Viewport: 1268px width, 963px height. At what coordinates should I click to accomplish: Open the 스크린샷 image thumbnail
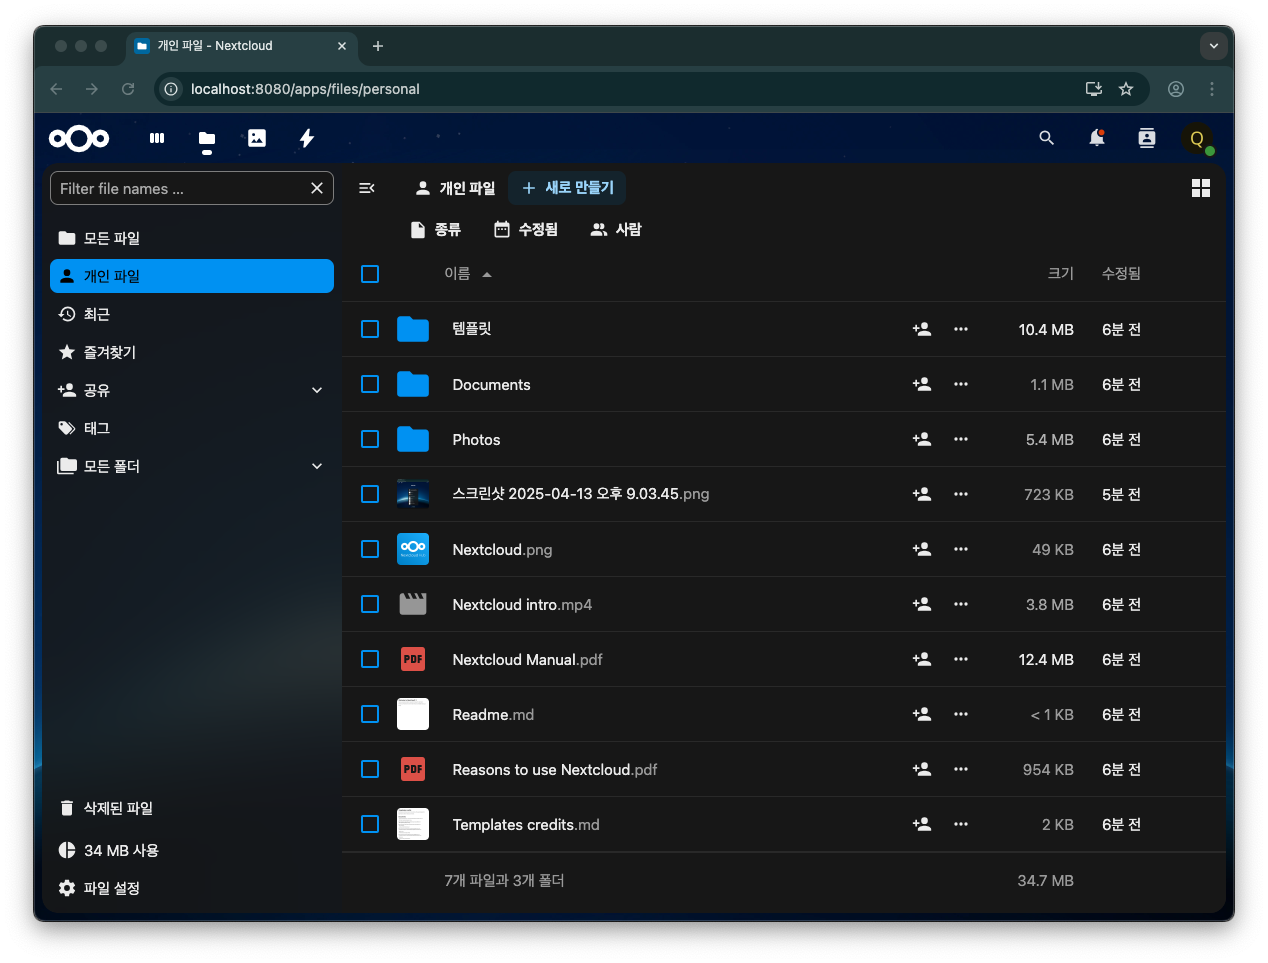point(413,494)
